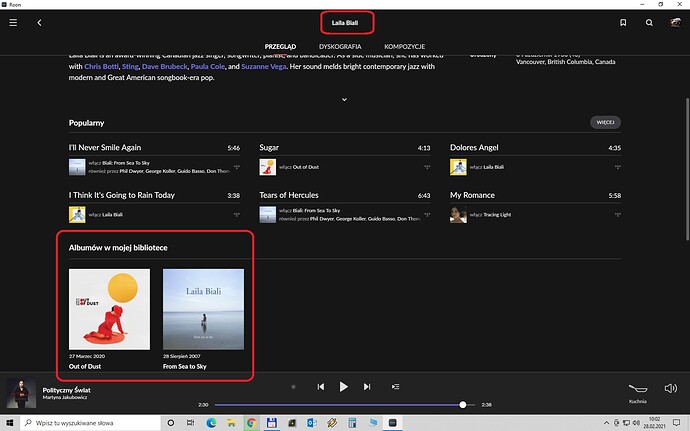The height and width of the screenshot is (431, 690).
Task: Open the Sting link
Action: [x=130, y=66]
